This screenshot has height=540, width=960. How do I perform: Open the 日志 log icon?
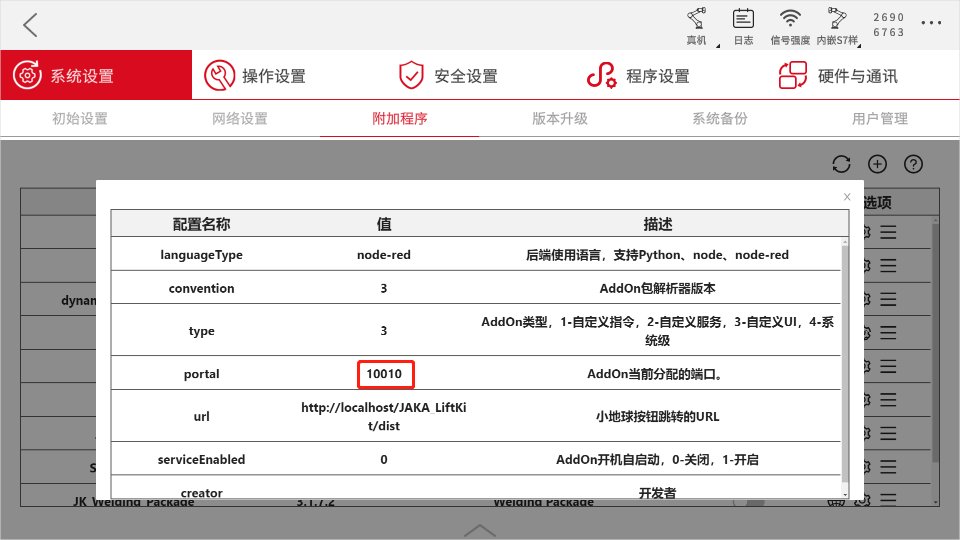(743, 27)
